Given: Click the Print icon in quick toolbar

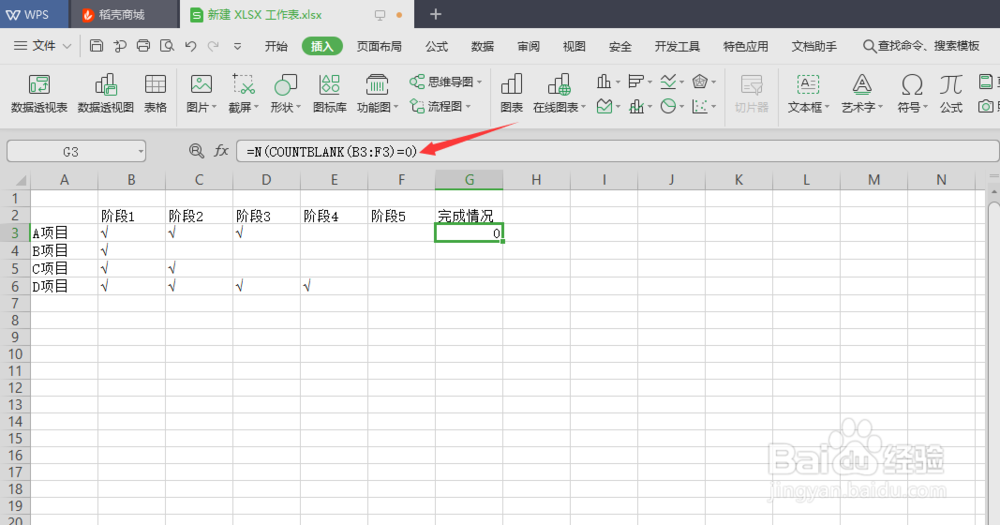Looking at the screenshot, I should point(143,46).
